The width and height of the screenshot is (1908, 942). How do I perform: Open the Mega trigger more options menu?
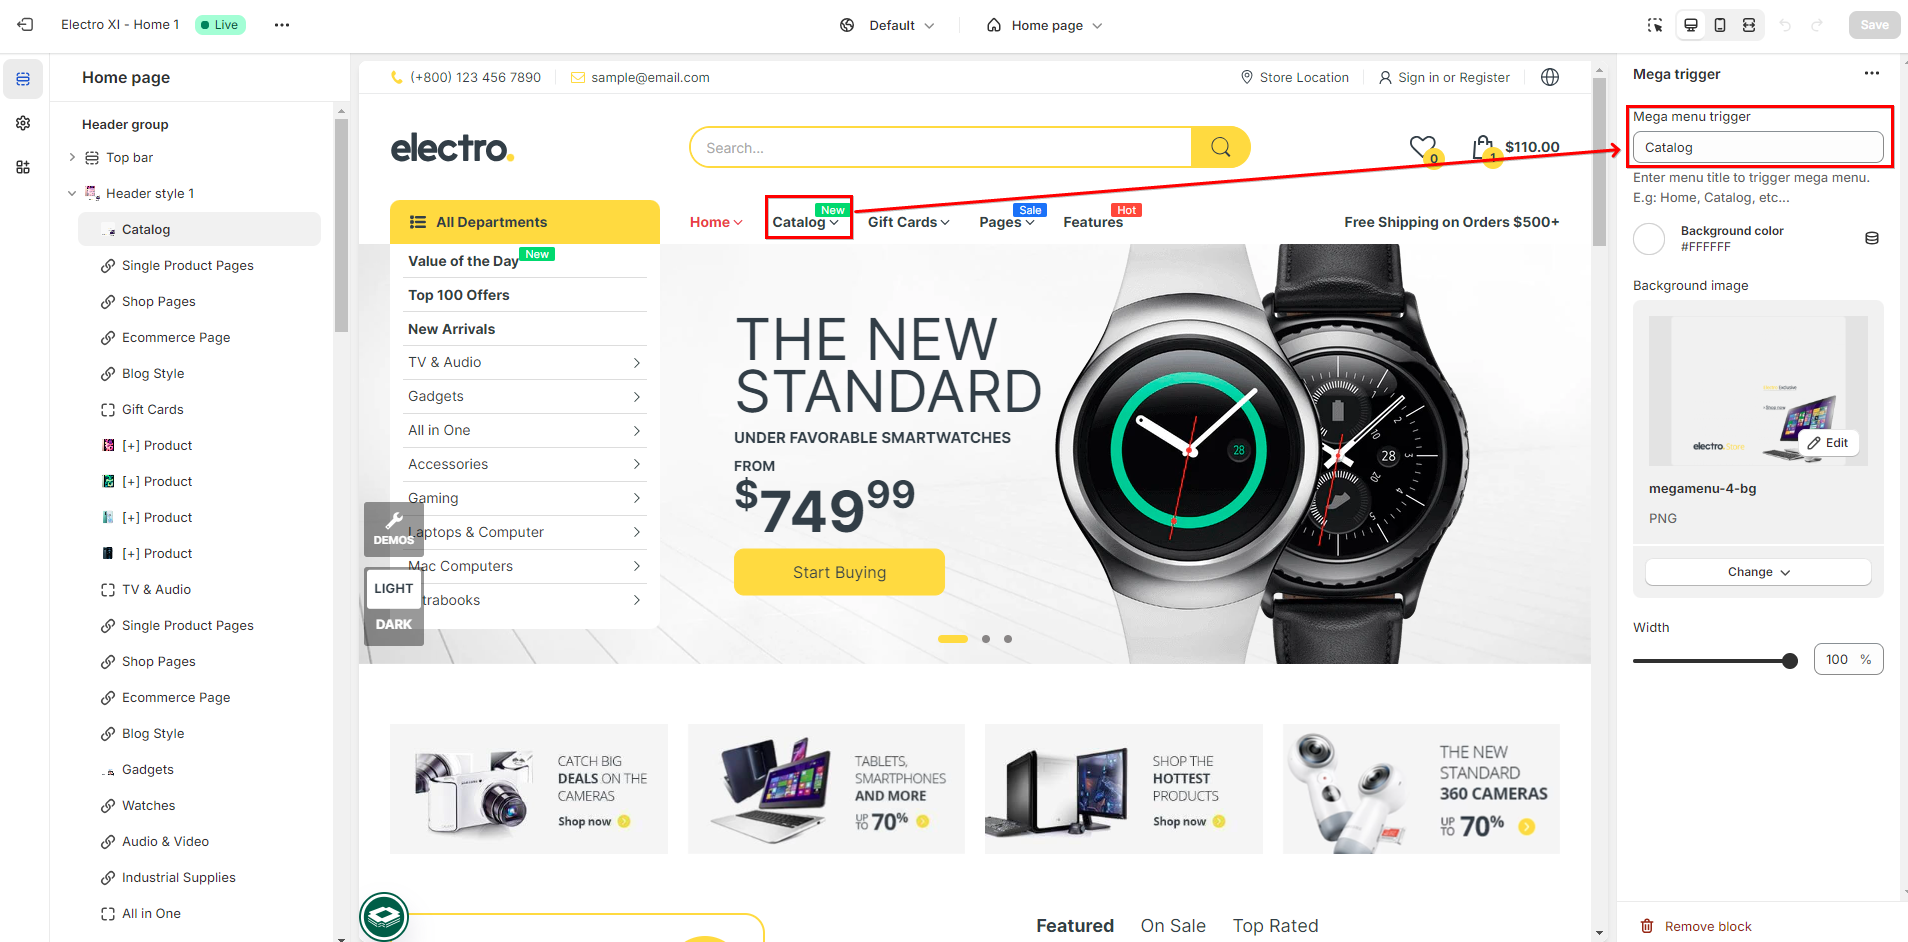tap(1872, 73)
